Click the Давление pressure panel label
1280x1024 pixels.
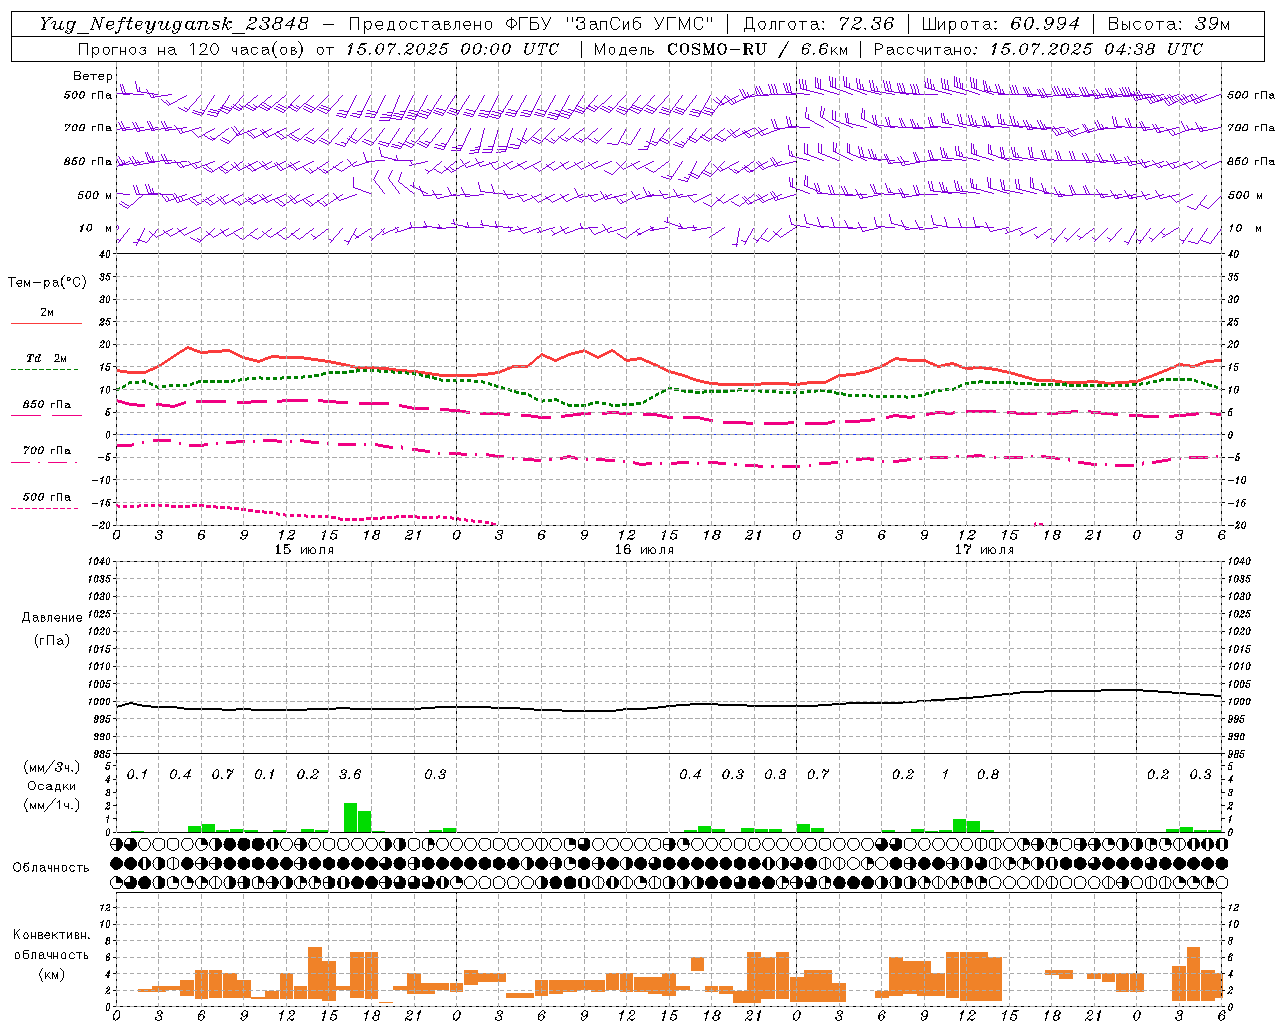pos(52,618)
